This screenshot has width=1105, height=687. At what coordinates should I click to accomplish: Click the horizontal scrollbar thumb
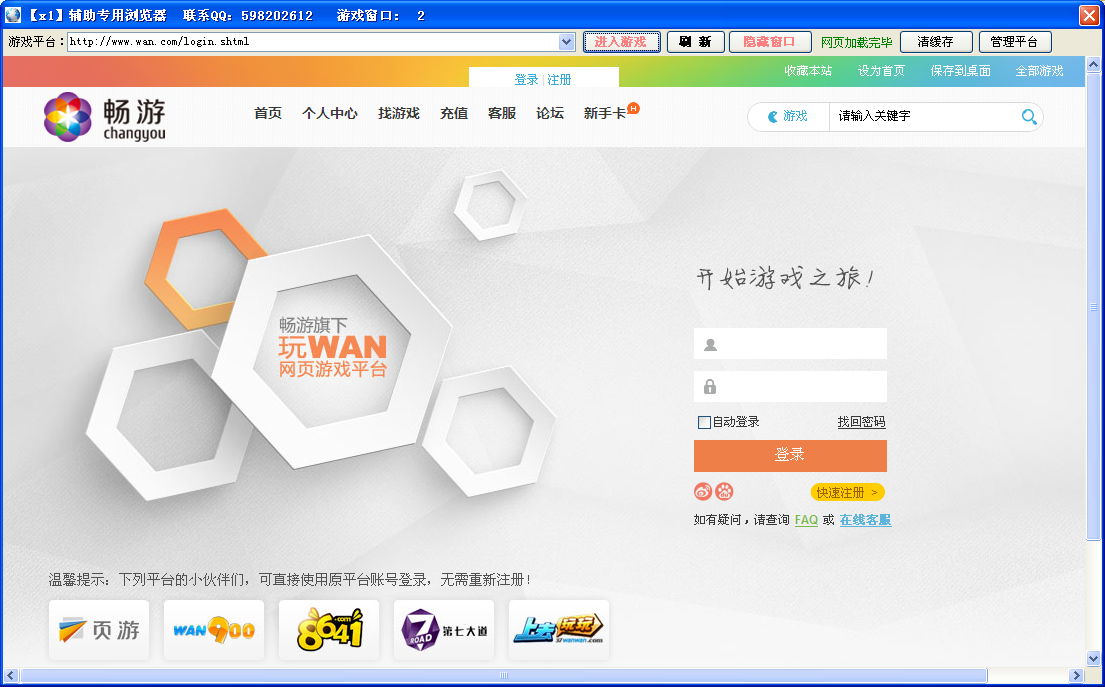coord(503,675)
